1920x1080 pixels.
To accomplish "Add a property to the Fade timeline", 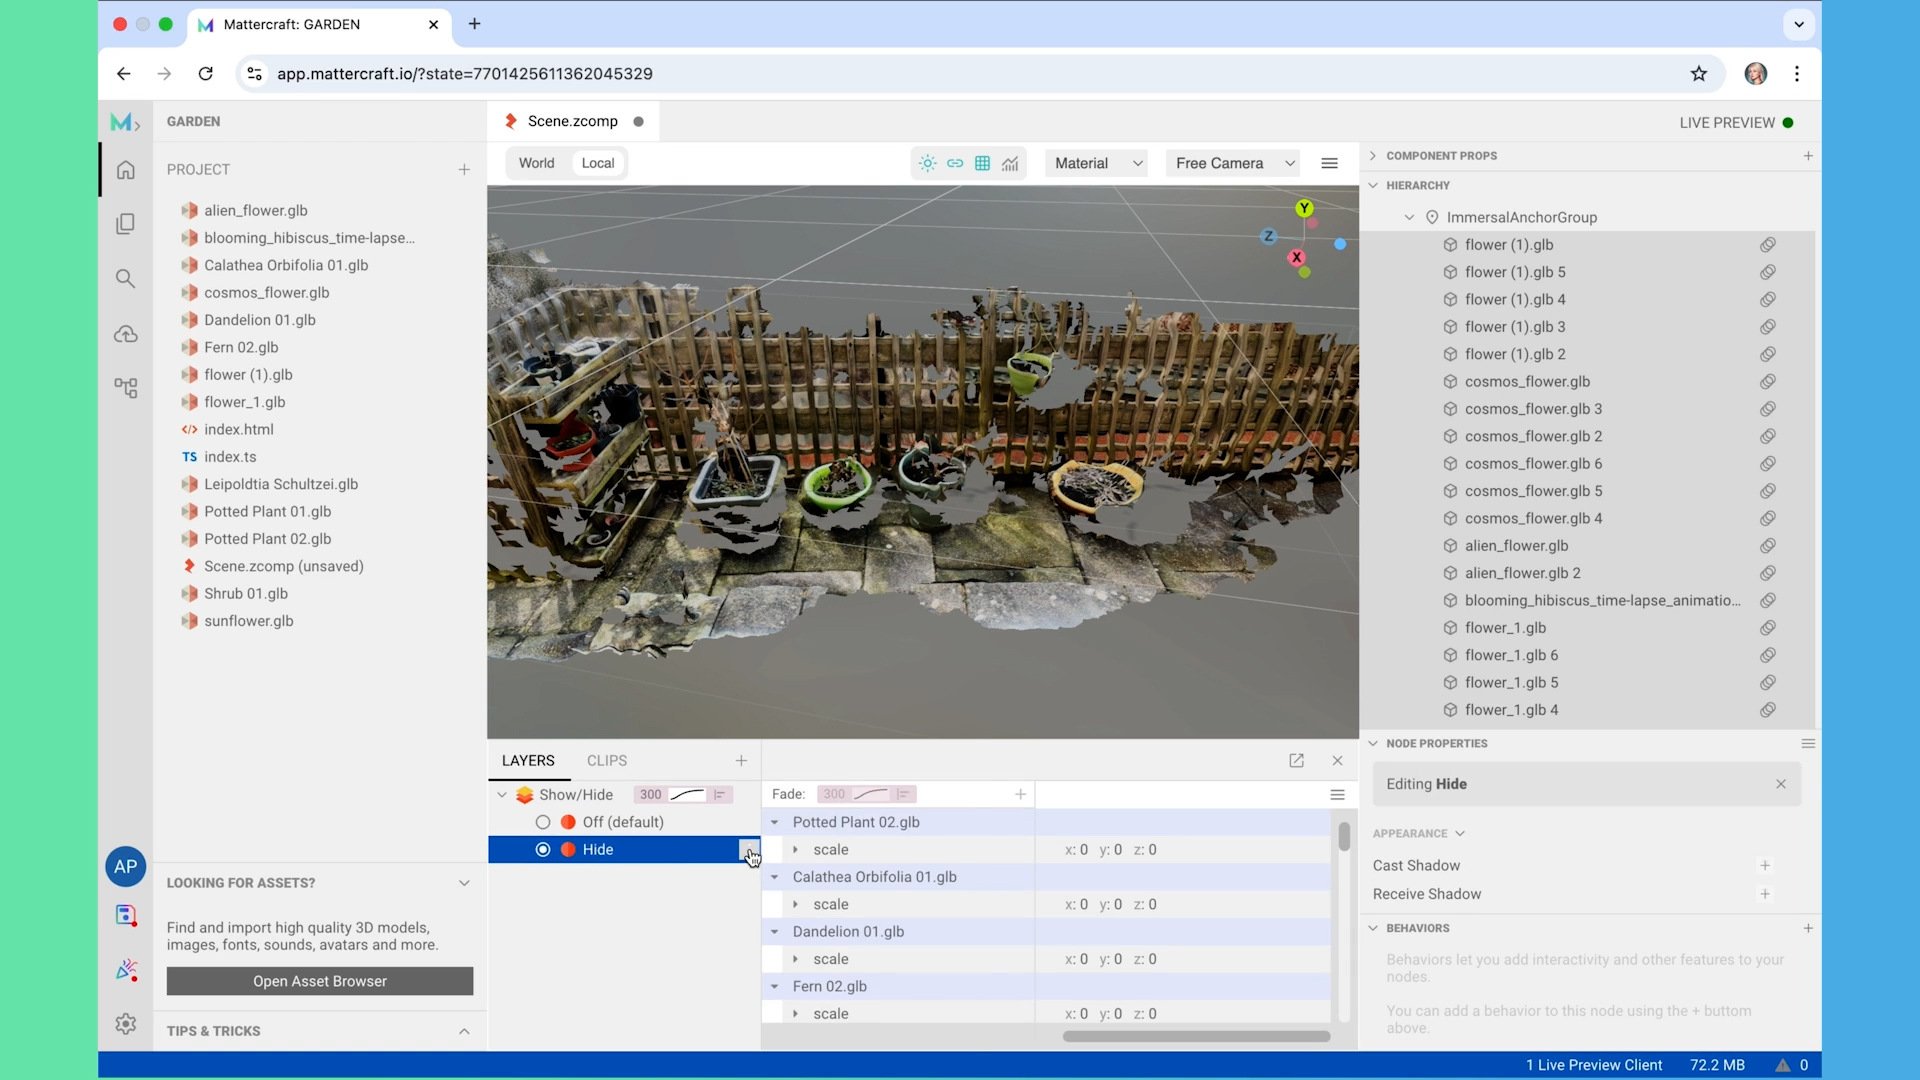I will 1020,795.
